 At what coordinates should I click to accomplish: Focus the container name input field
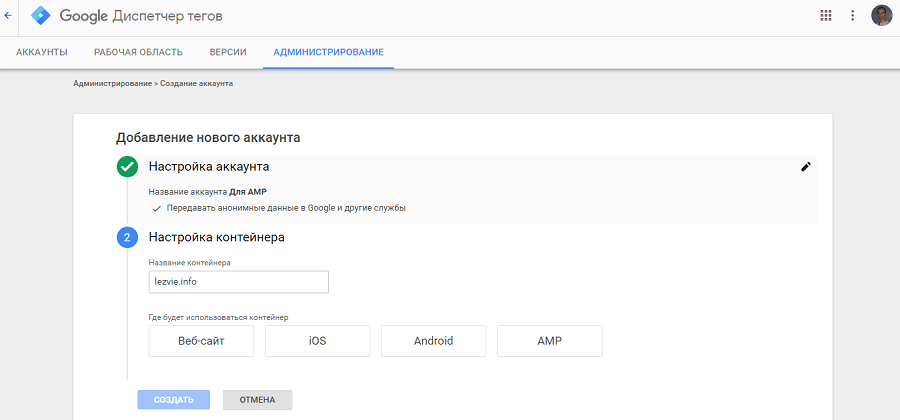click(x=238, y=282)
